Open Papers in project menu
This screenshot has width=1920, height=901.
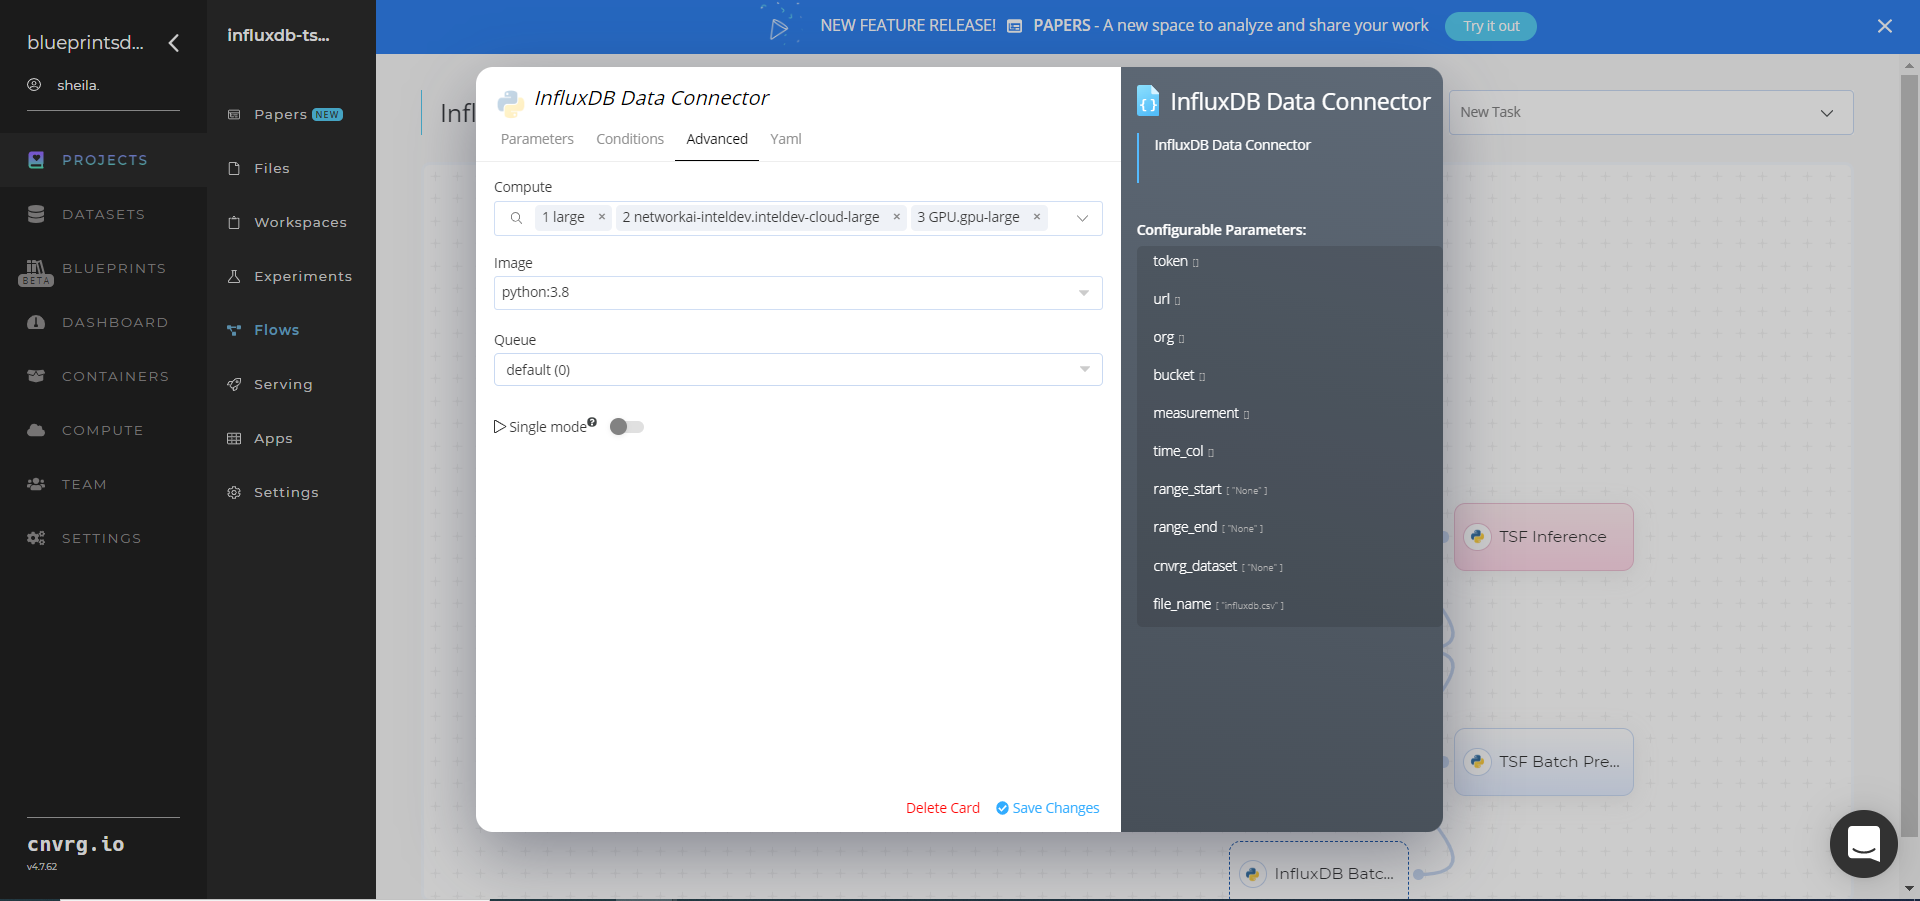click(x=281, y=114)
